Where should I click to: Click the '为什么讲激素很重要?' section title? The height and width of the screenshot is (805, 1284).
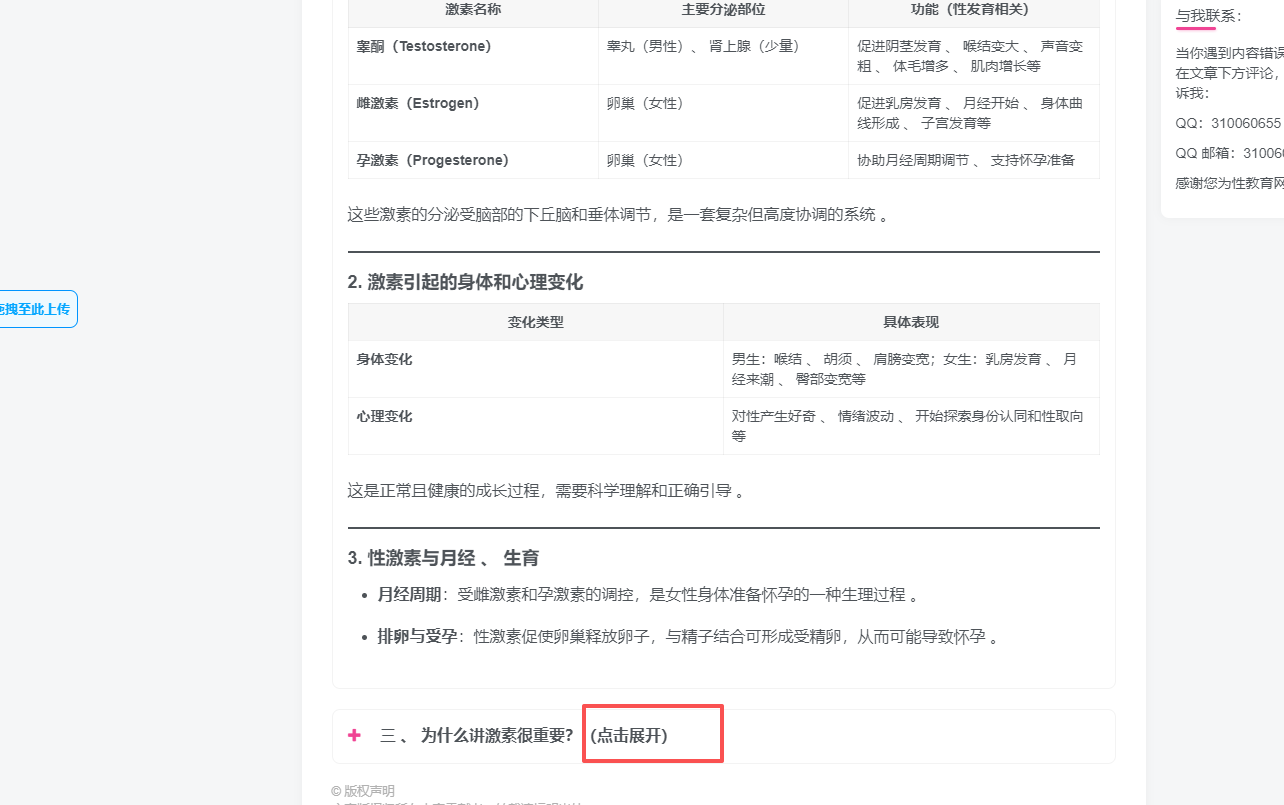tap(497, 736)
